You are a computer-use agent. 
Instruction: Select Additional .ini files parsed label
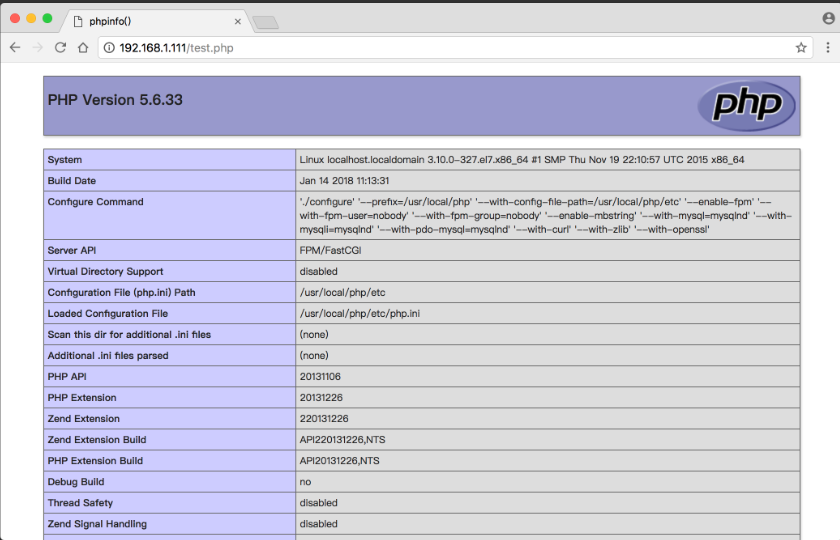[x=108, y=355]
